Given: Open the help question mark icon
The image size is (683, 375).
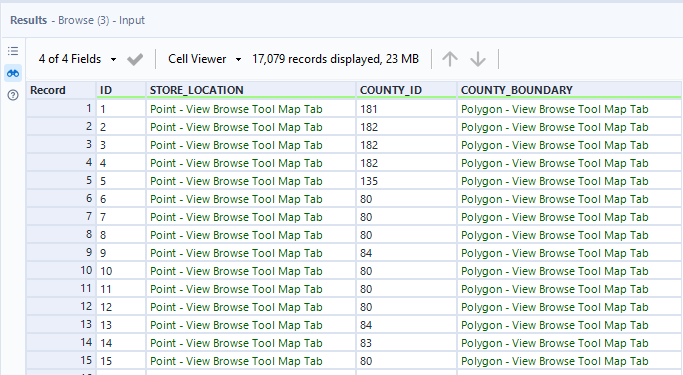Looking at the screenshot, I should 13,95.
